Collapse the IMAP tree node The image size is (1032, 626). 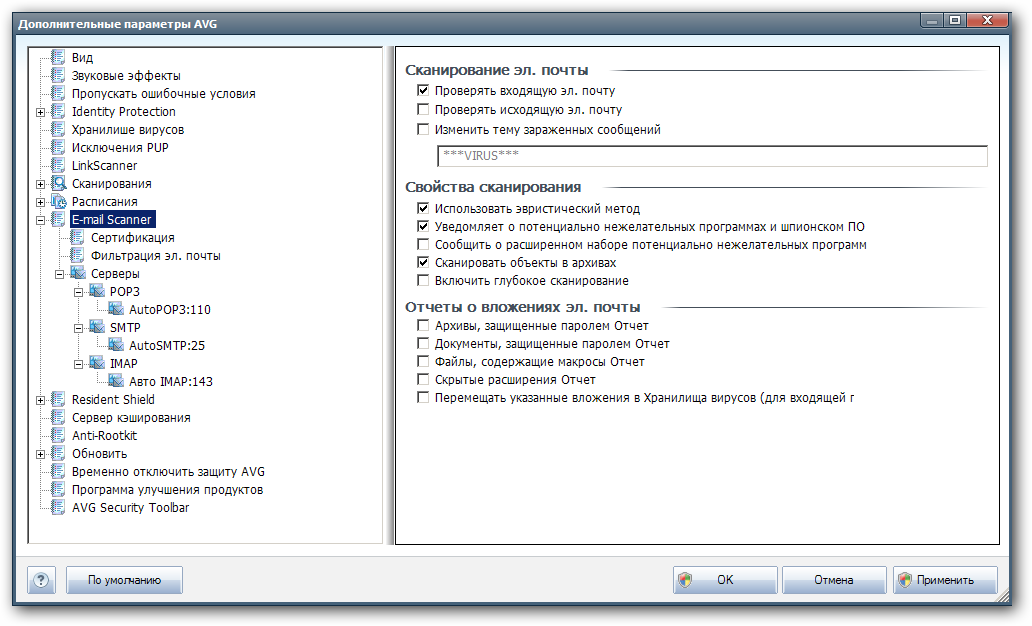click(x=79, y=363)
